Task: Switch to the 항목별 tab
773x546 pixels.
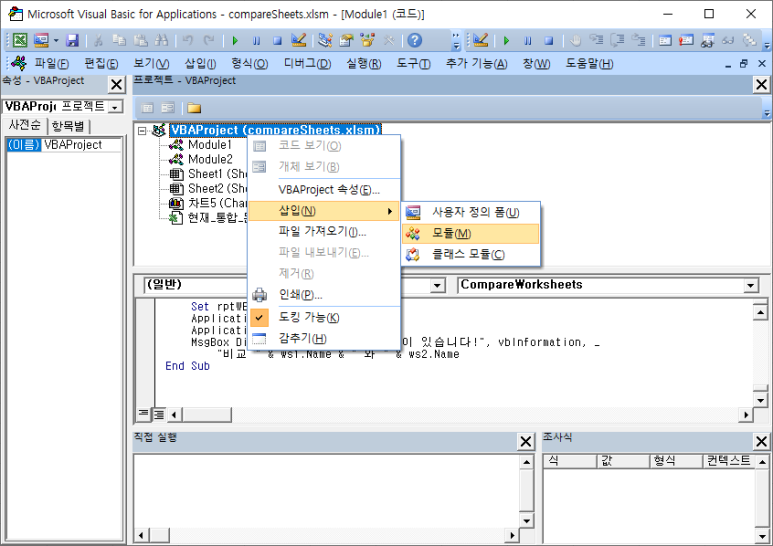Action: coord(68,126)
